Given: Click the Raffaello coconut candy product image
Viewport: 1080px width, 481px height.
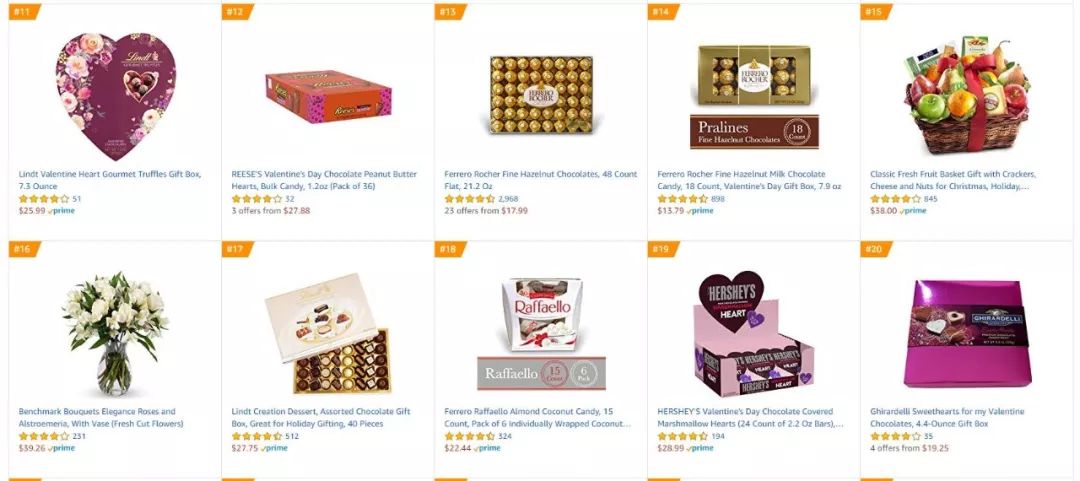Looking at the screenshot, I should (541, 334).
